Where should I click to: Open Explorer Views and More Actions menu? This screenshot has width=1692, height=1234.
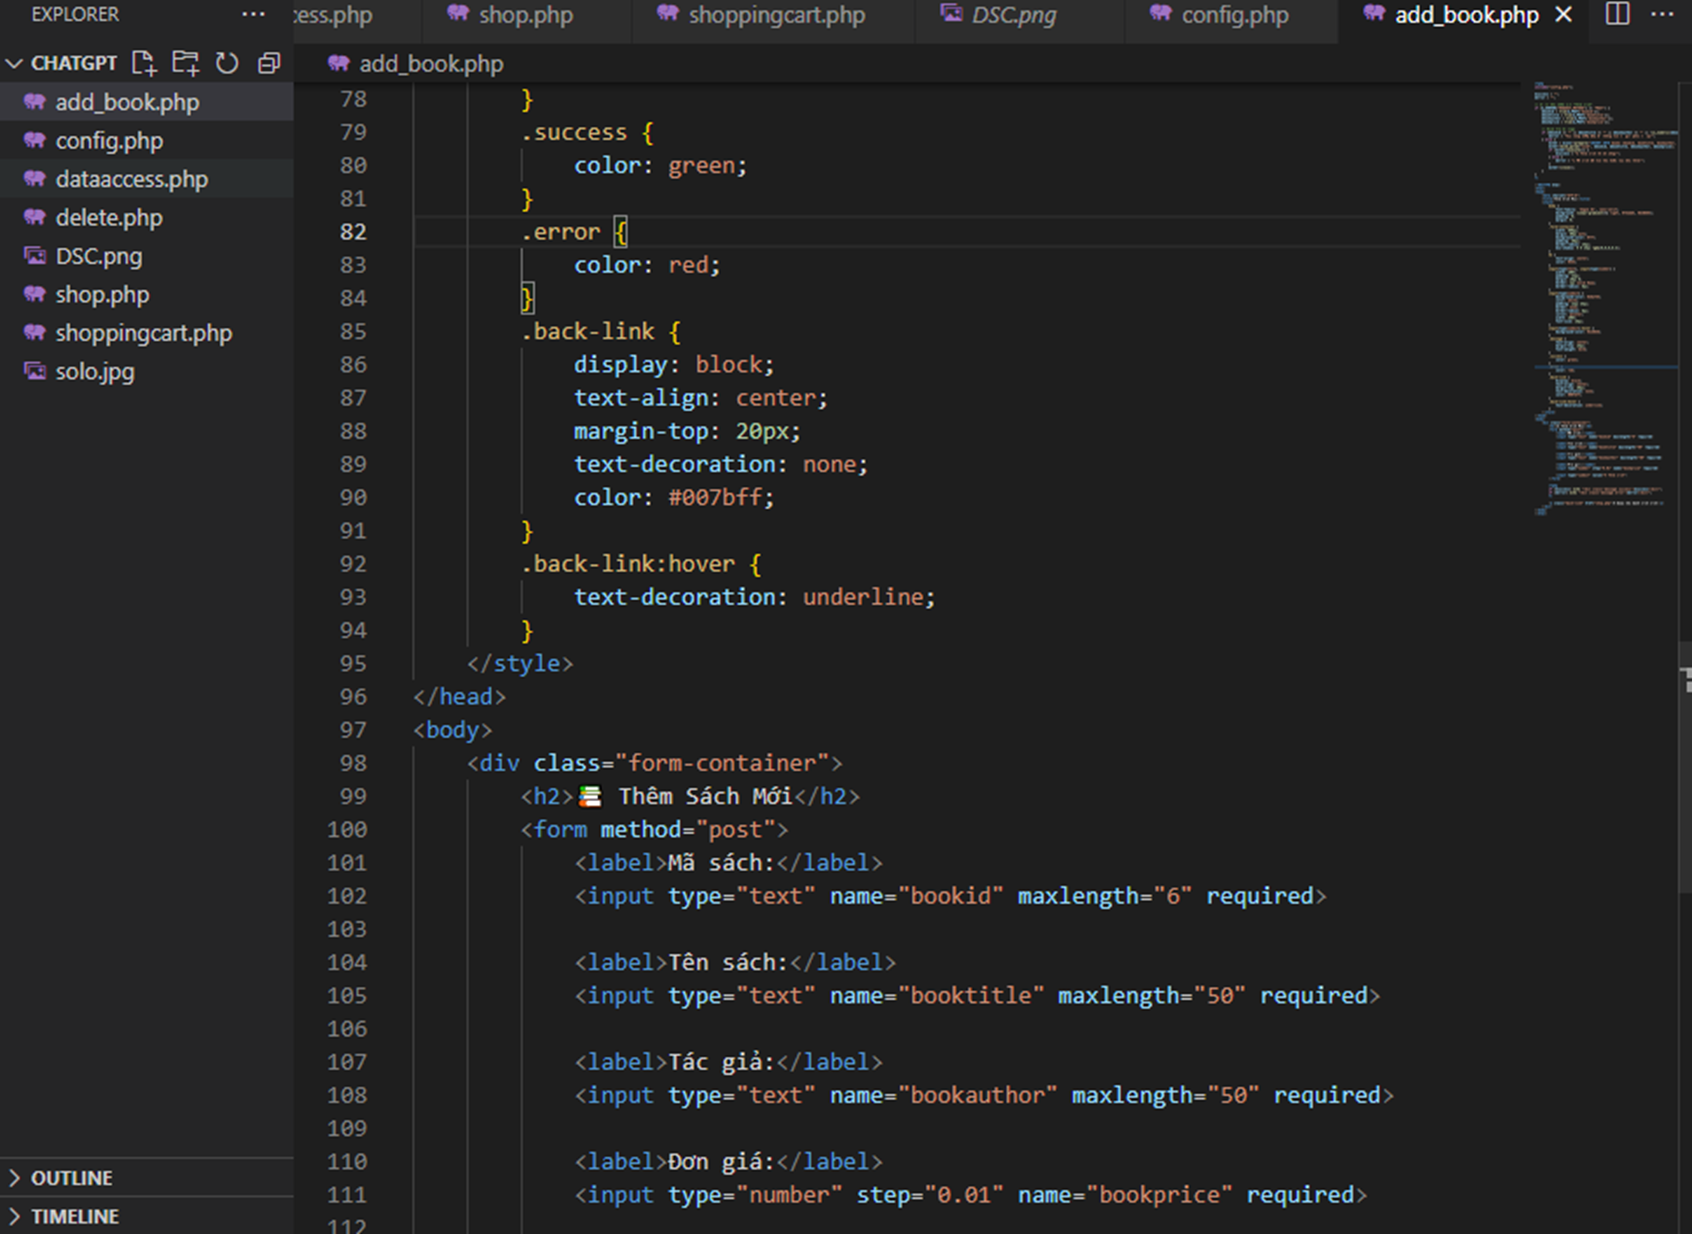(253, 14)
